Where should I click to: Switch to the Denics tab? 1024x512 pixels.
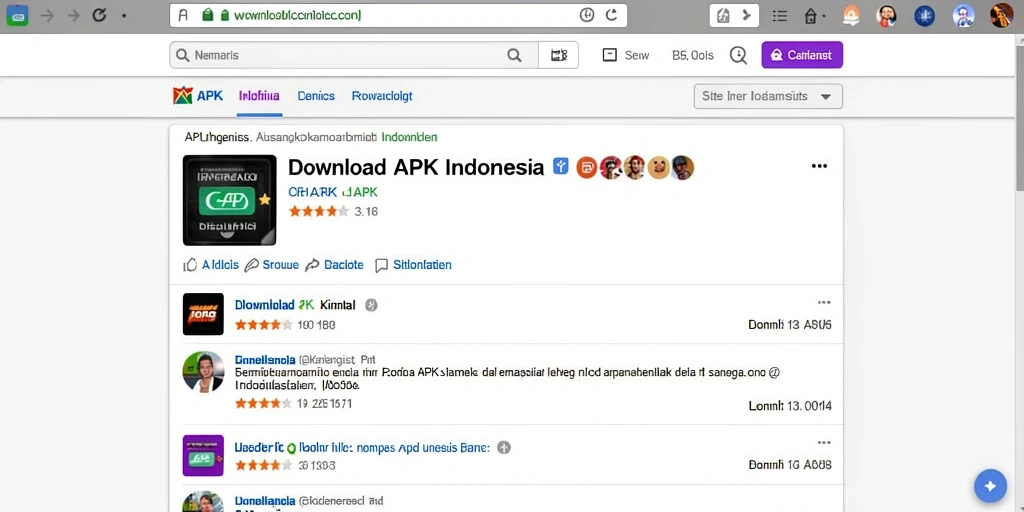pos(316,96)
